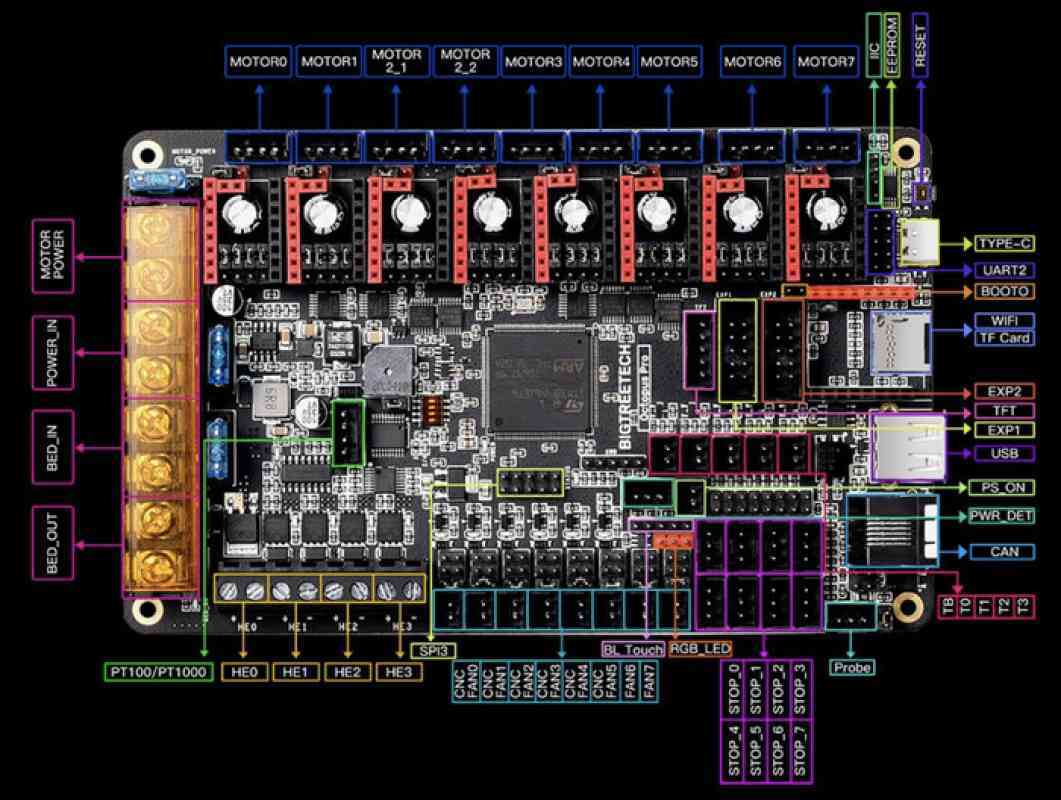Viewport: 1061px width, 800px height.
Task: Select the boxed HE0 label below the board
Action: [244, 672]
